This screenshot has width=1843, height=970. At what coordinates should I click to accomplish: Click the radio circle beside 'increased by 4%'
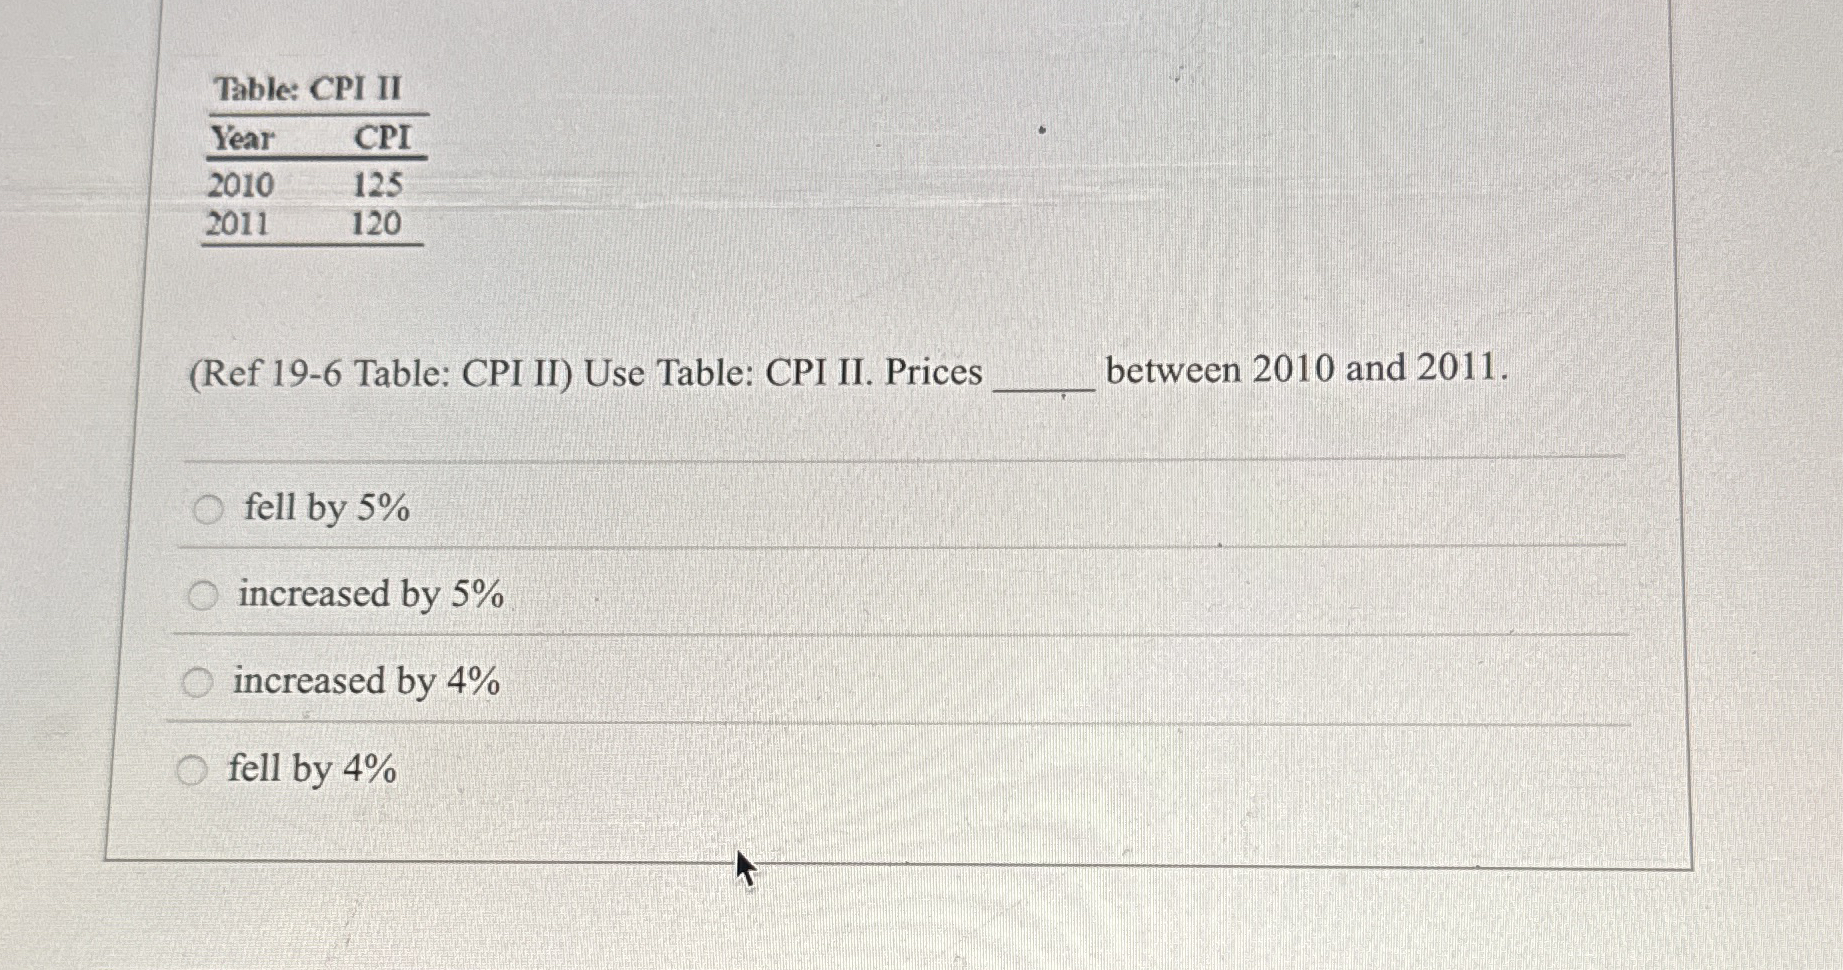point(197,682)
